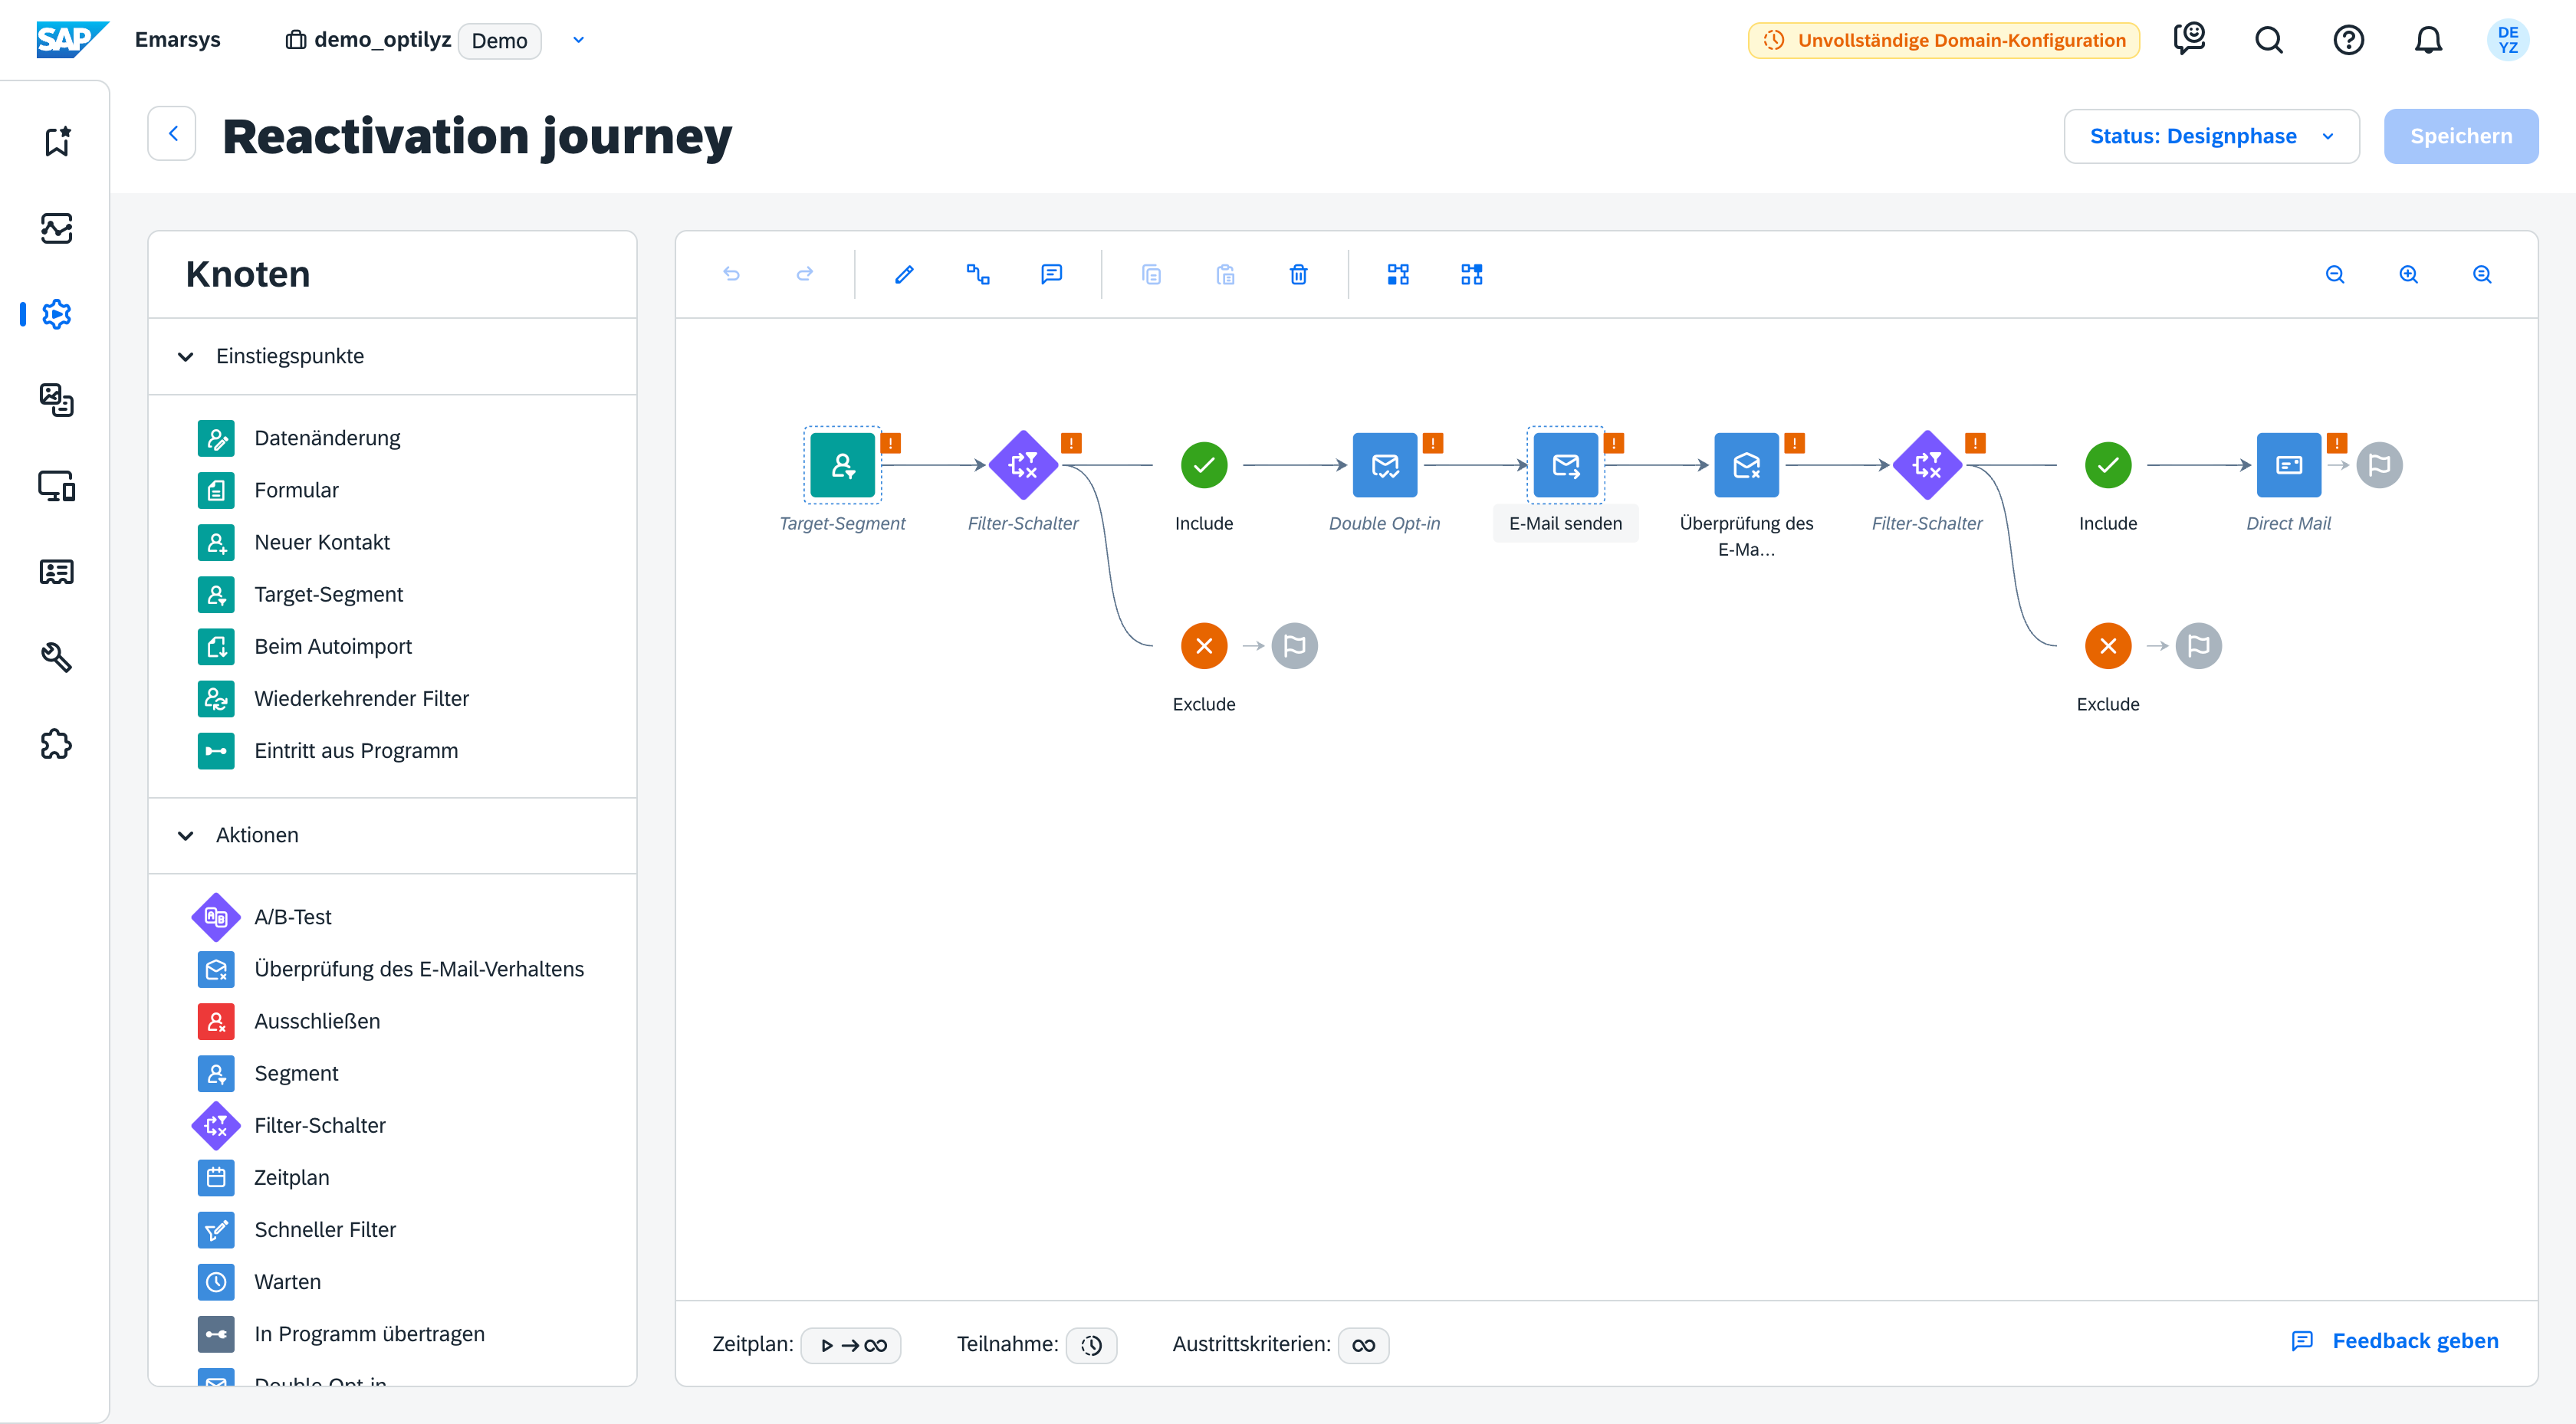Collapse the Aktionen section
The height and width of the screenshot is (1424, 2576).
tap(186, 835)
